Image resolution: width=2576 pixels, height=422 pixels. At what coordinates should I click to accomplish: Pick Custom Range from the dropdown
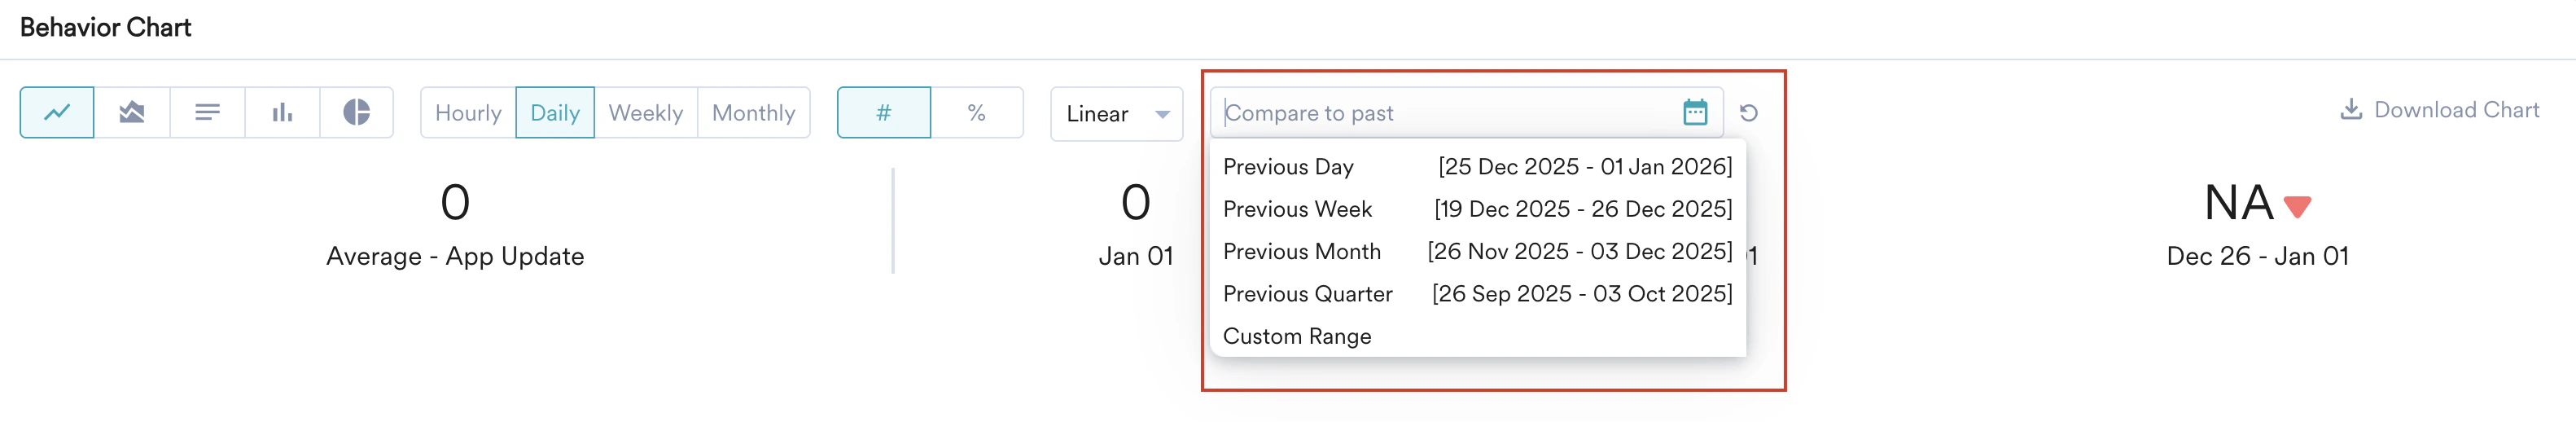point(1297,336)
